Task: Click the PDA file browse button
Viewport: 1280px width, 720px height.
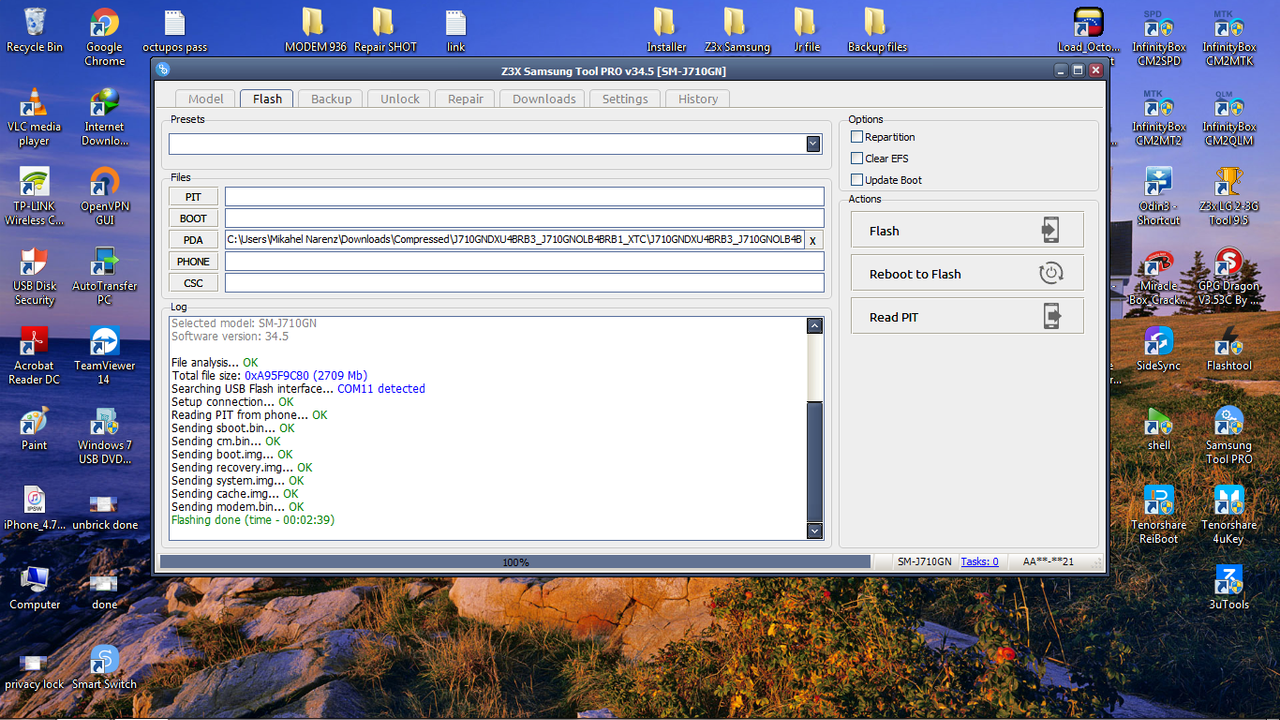Action: click(x=193, y=240)
